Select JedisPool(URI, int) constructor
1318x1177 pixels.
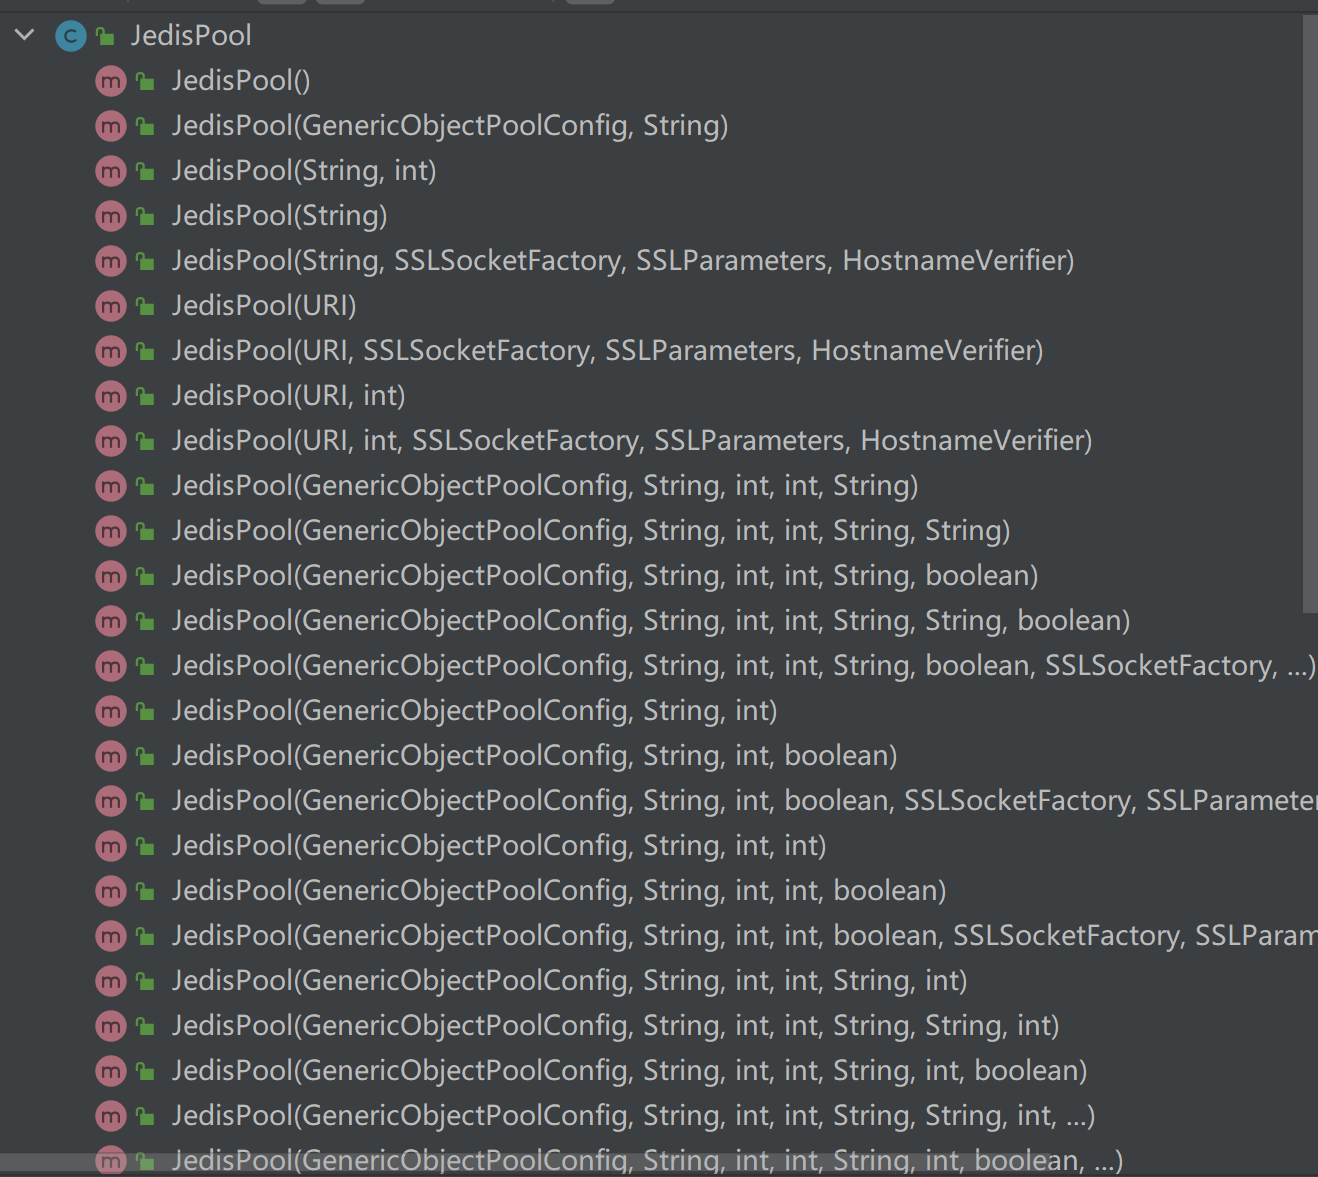(x=289, y=396)
